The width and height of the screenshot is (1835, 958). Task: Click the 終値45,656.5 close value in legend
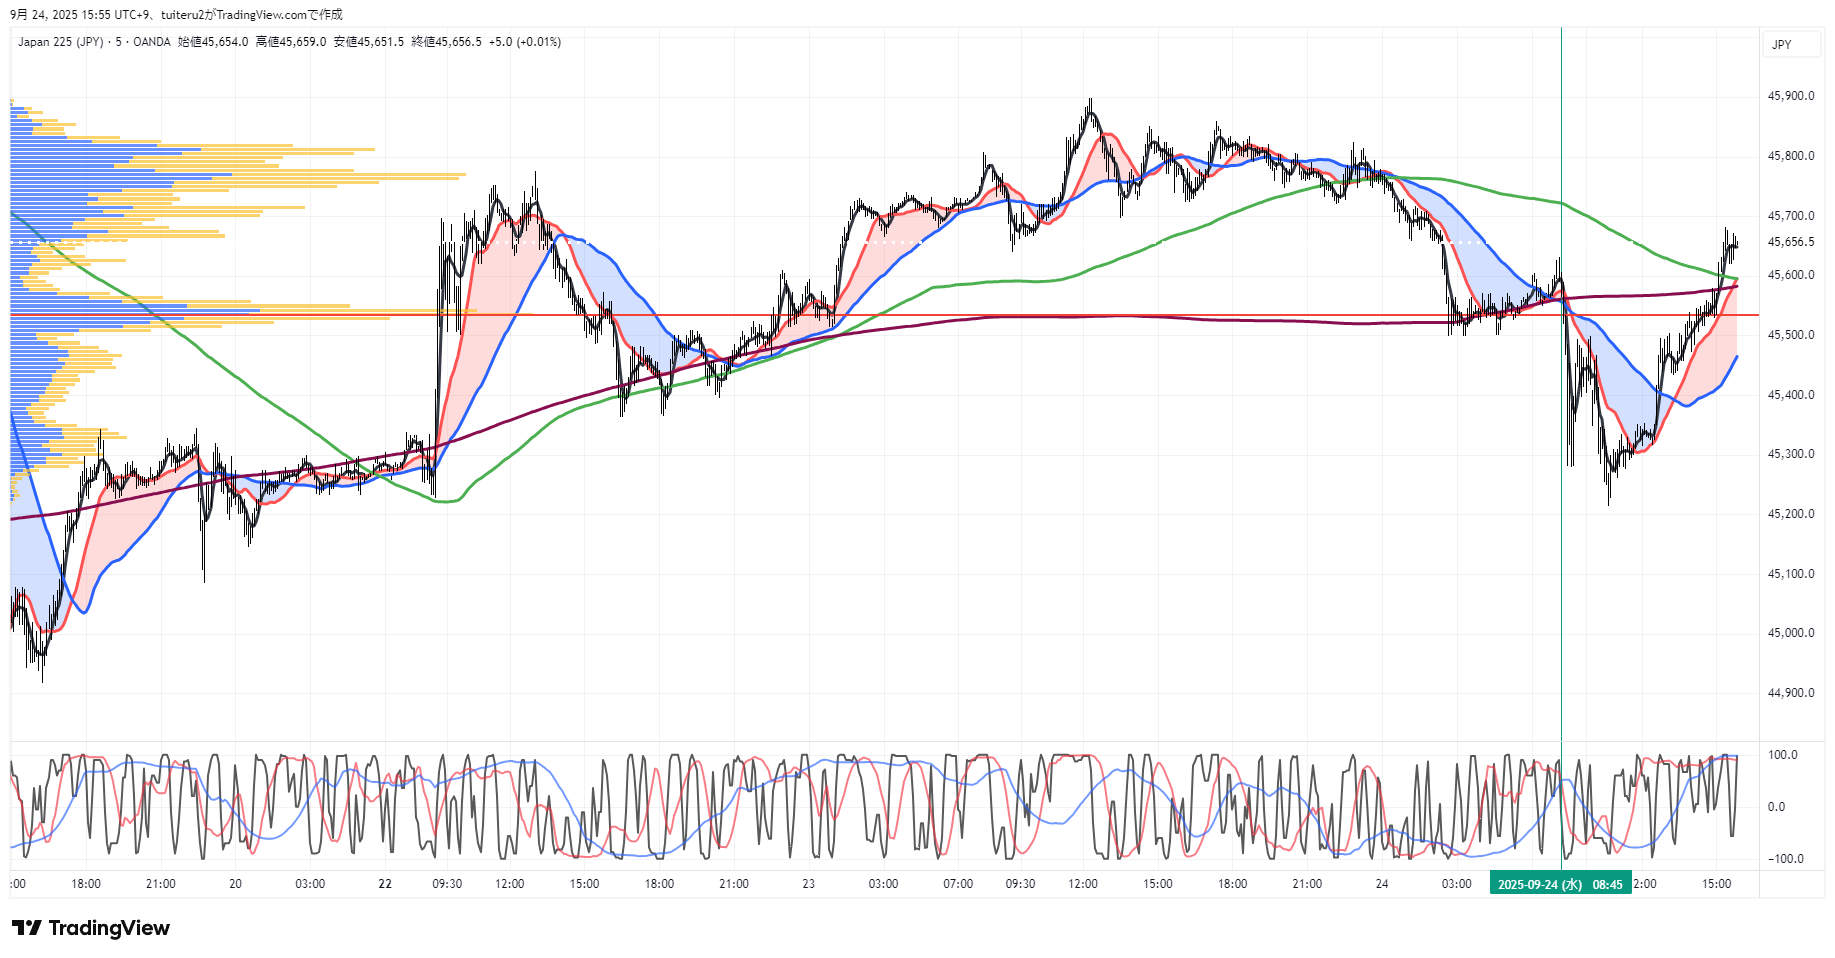pos(447,42)
